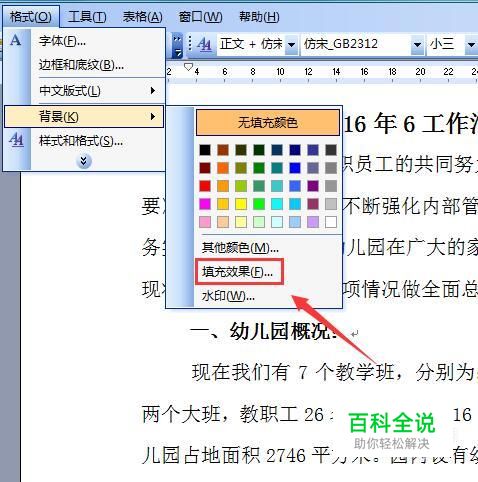Open the font dropdown 仿宋_GB2312
Image resolution: width=478 pixels, height=482 pixels.
coord(417,44)
